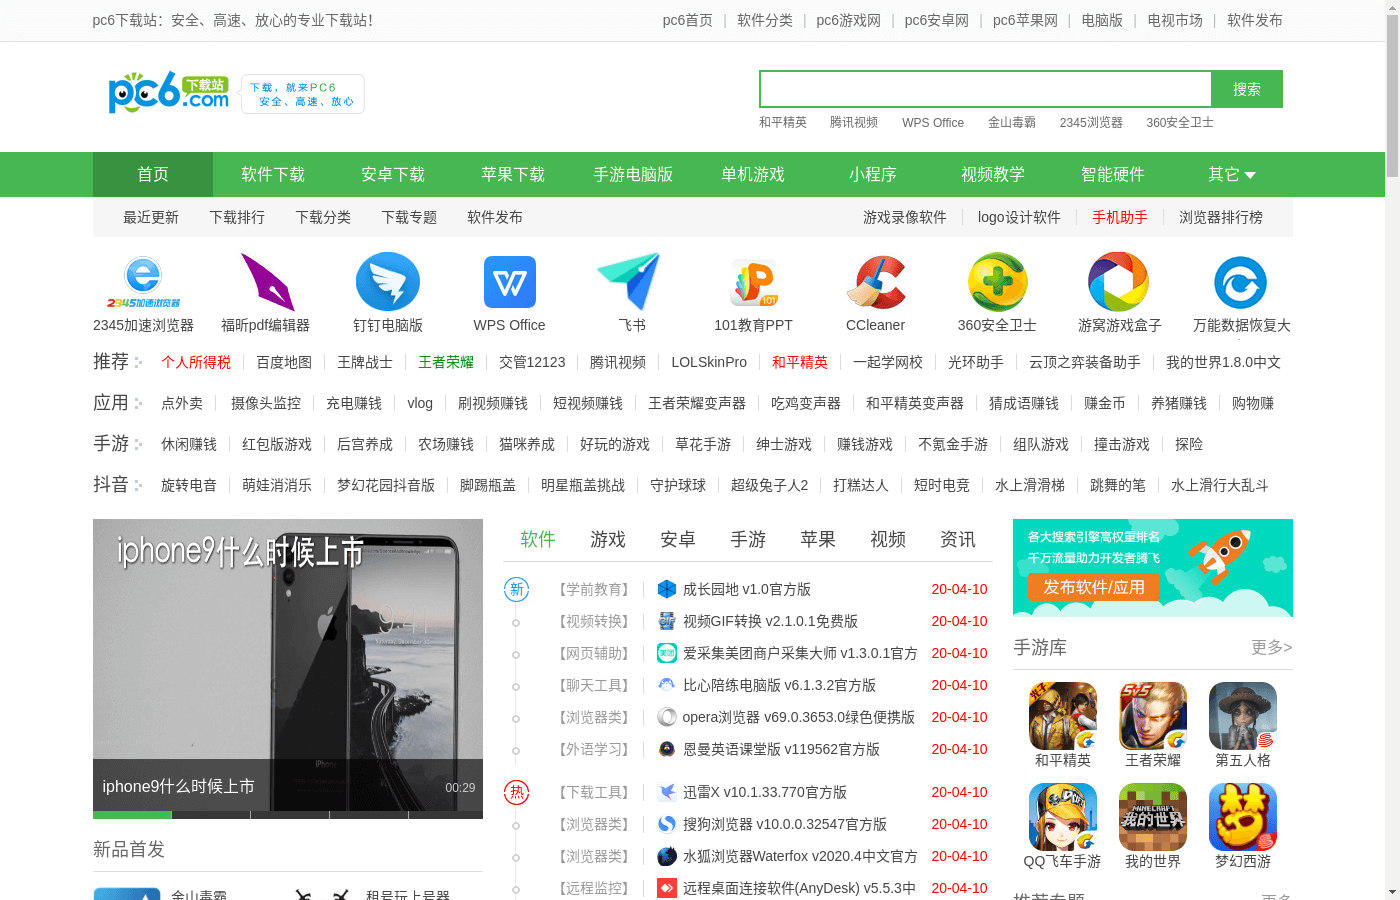The width and height of the screenshot is (1400, 900).
Task: Open 成长园地 v1.0官方版 entry
Action: tap(746, 589)
